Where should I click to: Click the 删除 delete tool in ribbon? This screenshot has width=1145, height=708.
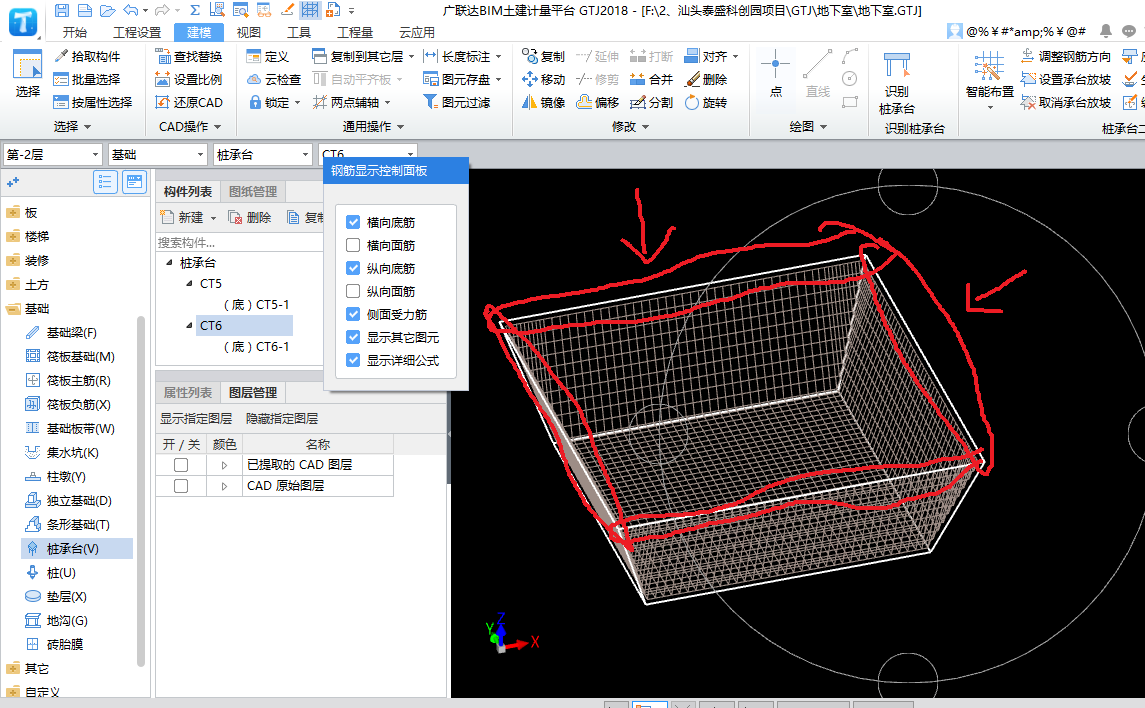tap(705, 79)
